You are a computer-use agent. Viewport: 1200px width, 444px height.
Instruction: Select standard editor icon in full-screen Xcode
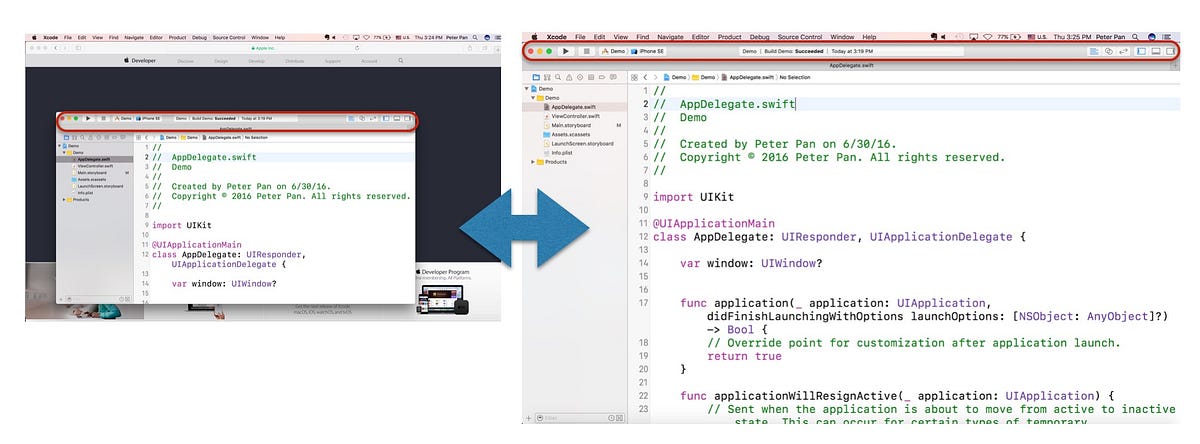[x=1094, y=51]
